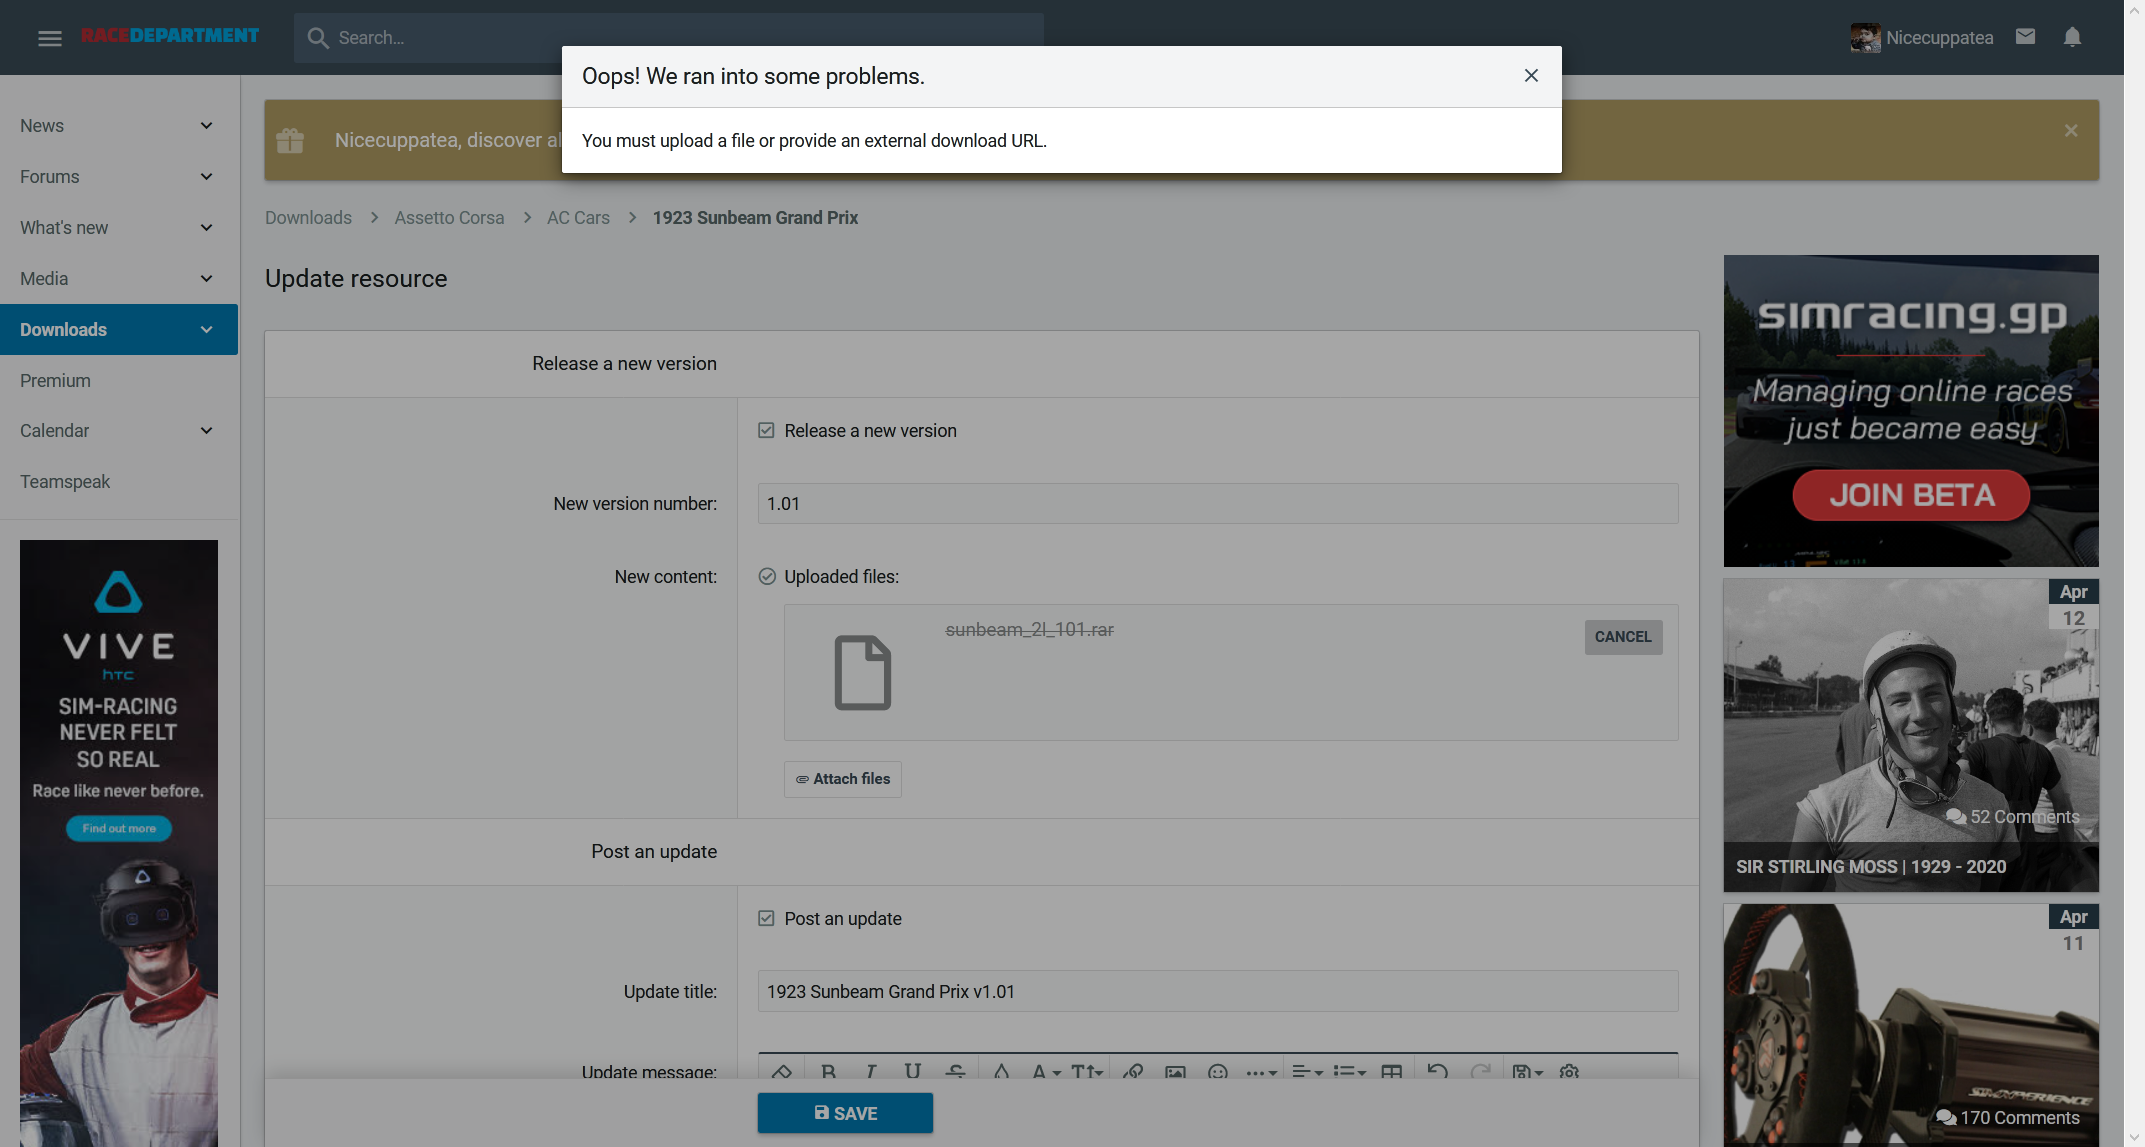Viewport: 2145px width, 1147px height.
Task: Click the editor toggle BB code gear
Action: tap(1569, 1071)
